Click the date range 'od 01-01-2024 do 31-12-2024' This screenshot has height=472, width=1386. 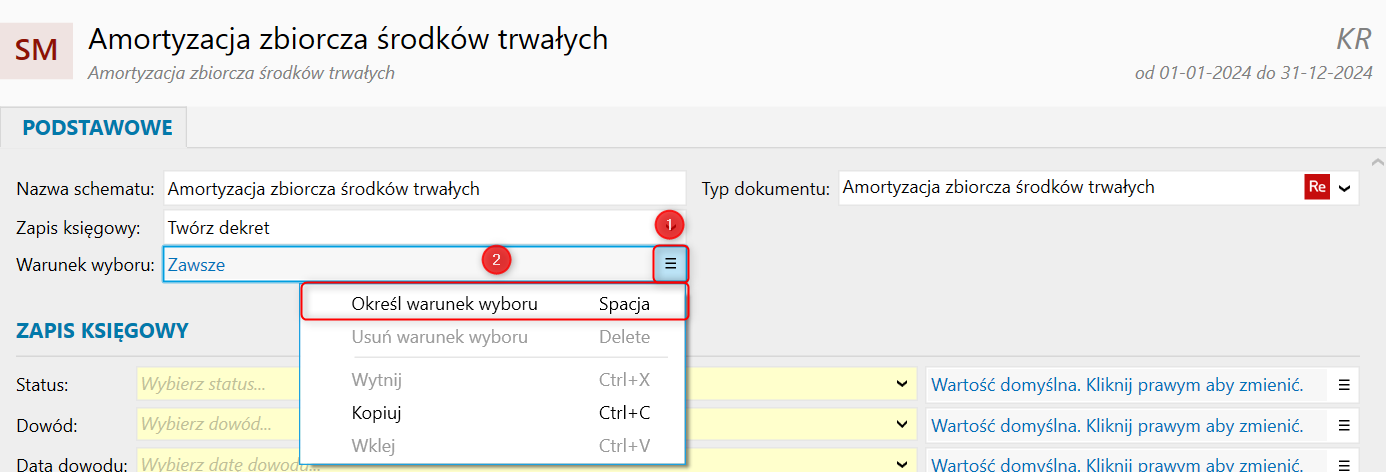(x=1253, y=73)
